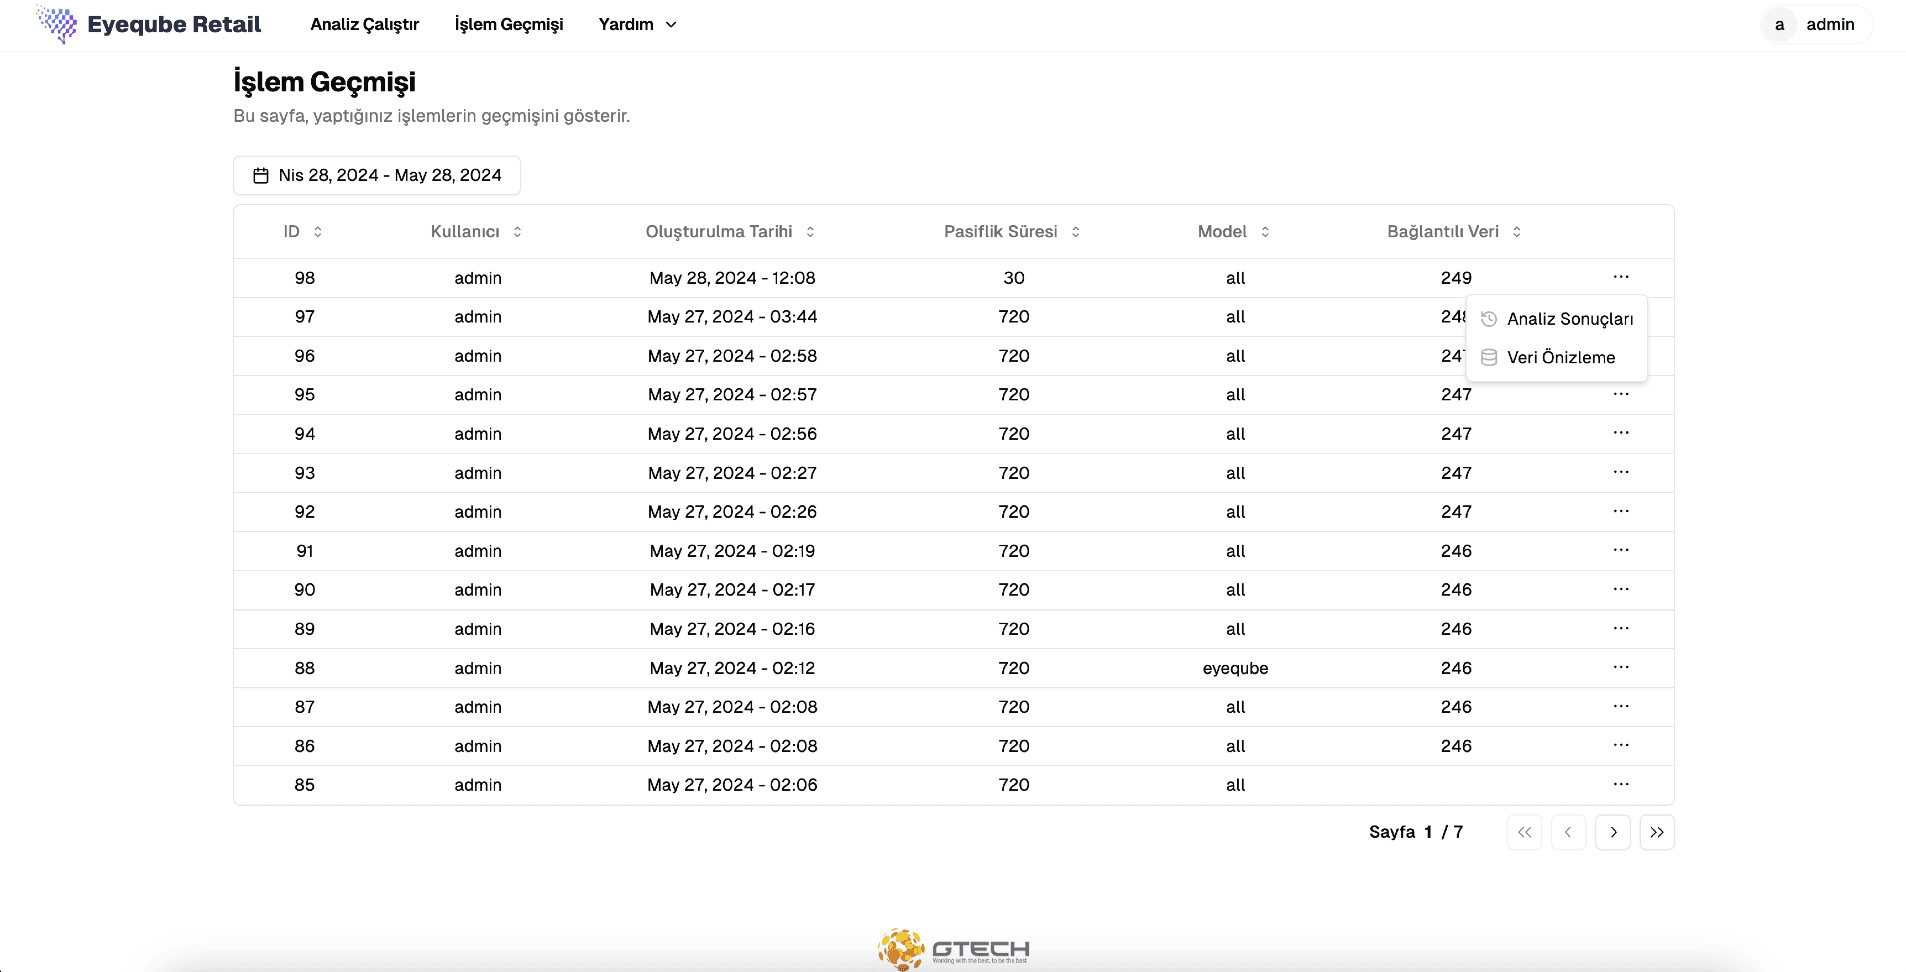Open the three-dot menu for row 94
Screen dimensions: 1906x972
(1621, 433)
